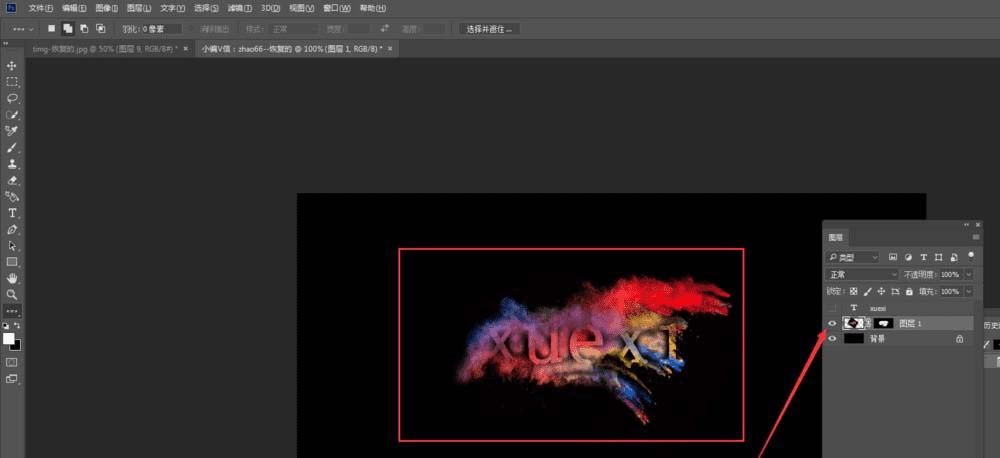1000x458 pixels.
Task: Lock transparent pixels in Layers panel
Action: [853, 292]
